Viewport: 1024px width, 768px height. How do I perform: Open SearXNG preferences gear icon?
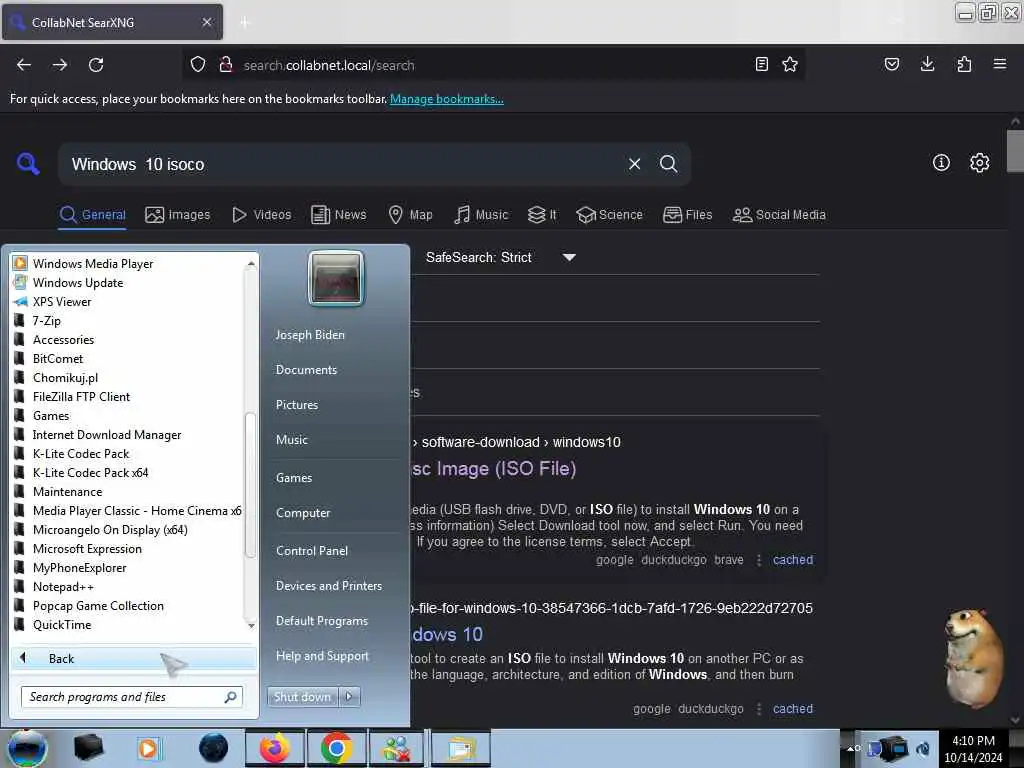point(979,163)
